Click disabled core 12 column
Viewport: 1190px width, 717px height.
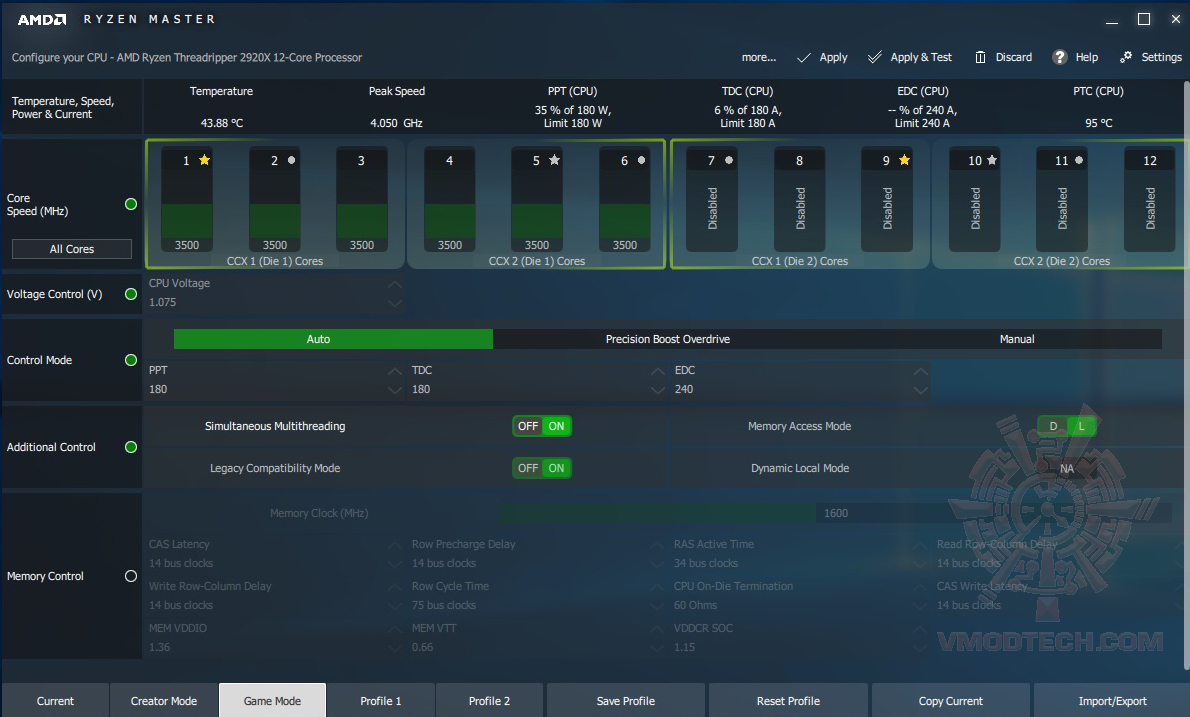[x=1150, y=199]
